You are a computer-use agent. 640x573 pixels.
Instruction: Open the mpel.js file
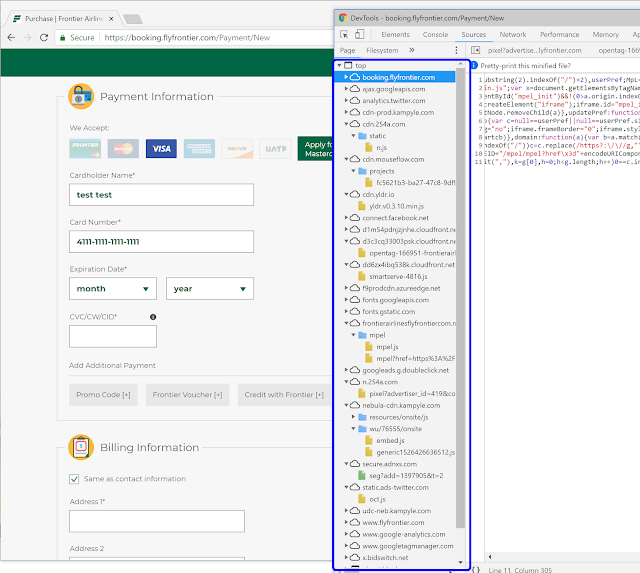(x=387, y=346)
